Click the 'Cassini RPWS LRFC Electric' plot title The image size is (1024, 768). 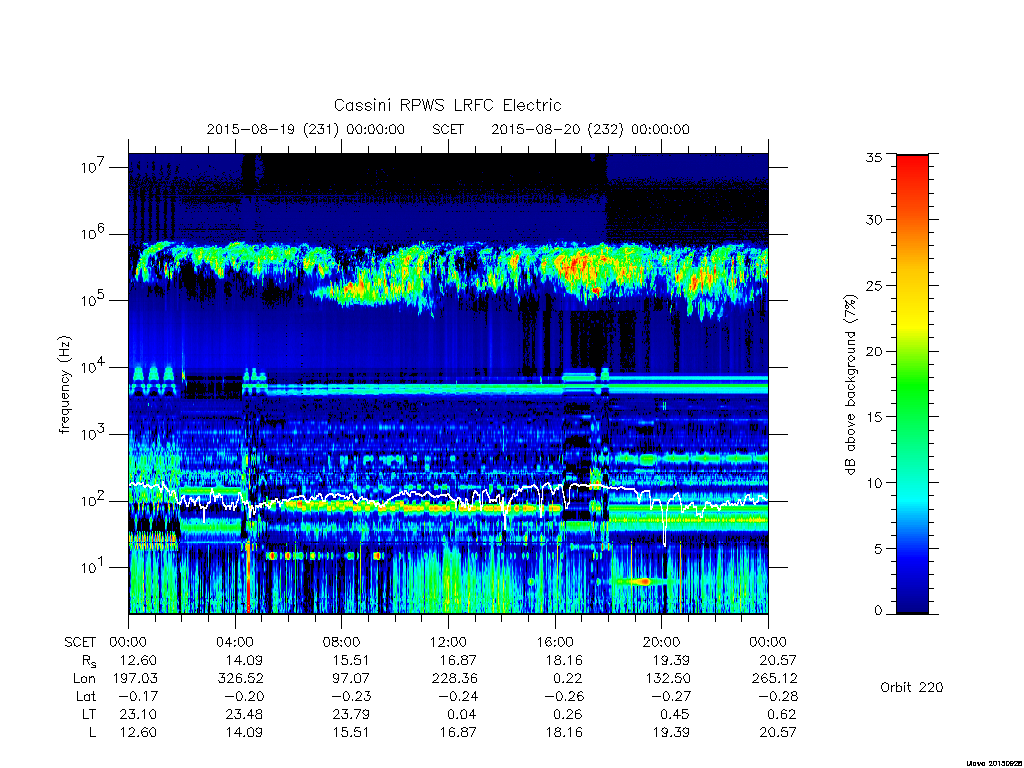pos(447,106)
